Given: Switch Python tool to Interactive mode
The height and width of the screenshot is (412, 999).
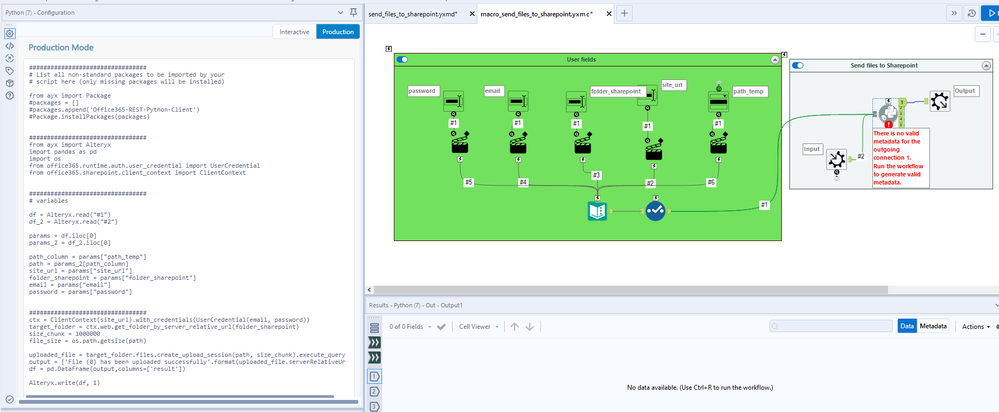Looking at the screenshot, I should (x=294, y=32).
